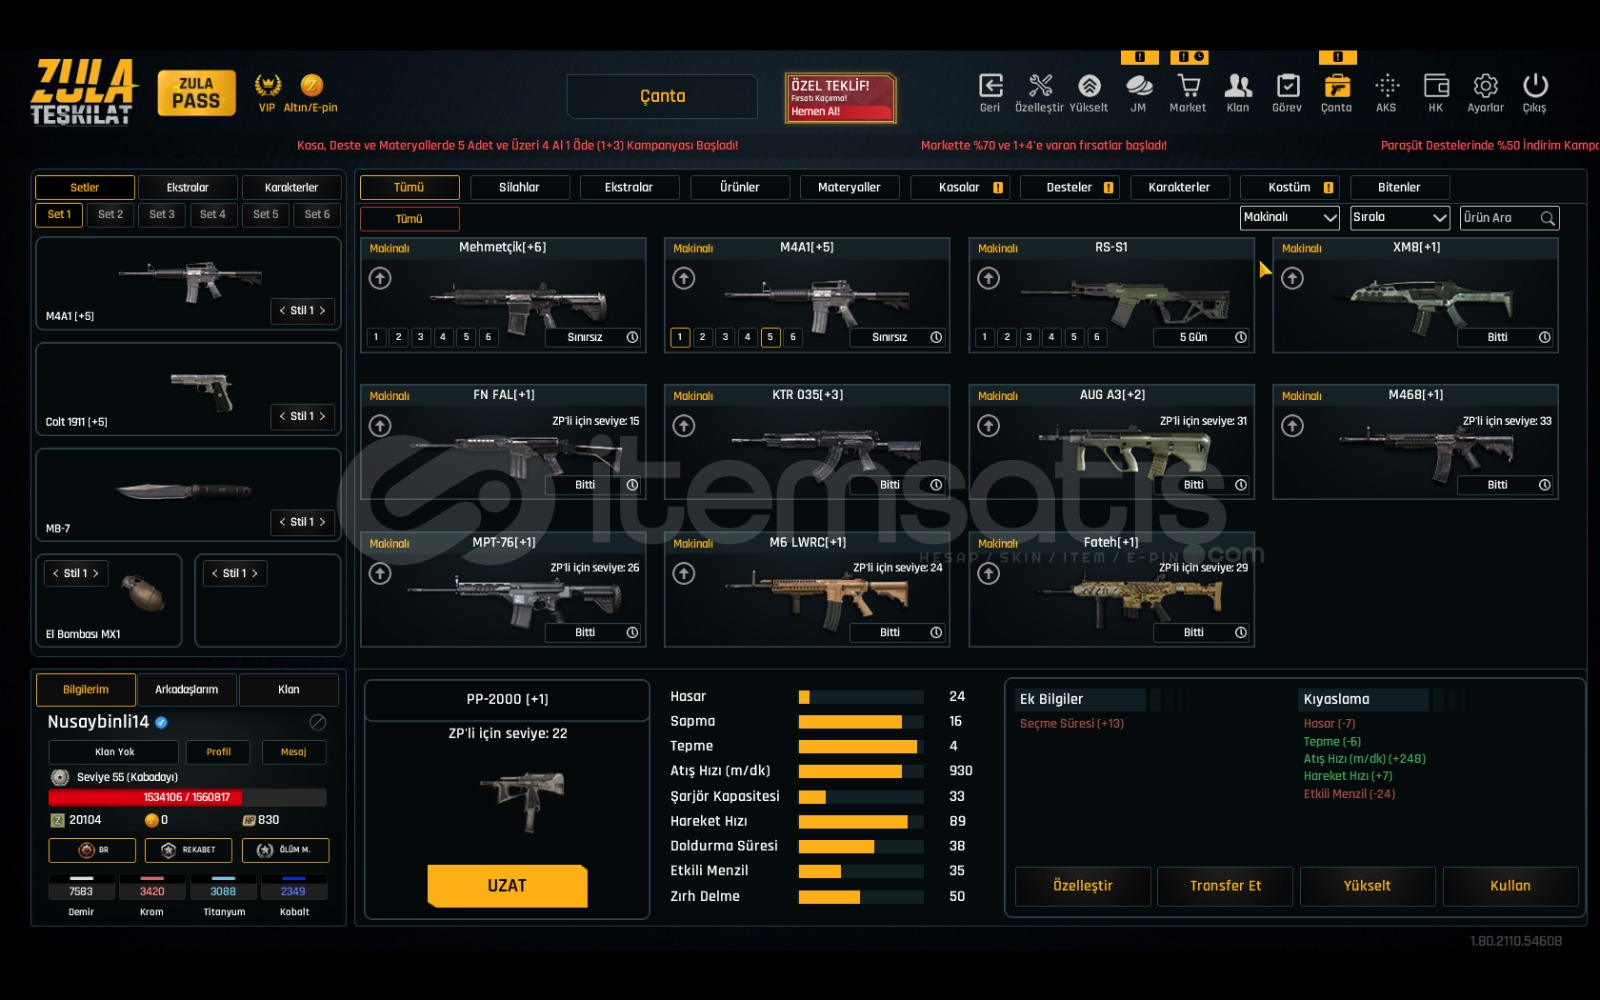Open the Çanta inventory icon in top bar
The image size is (1600, 1000).
point(1336,86)
